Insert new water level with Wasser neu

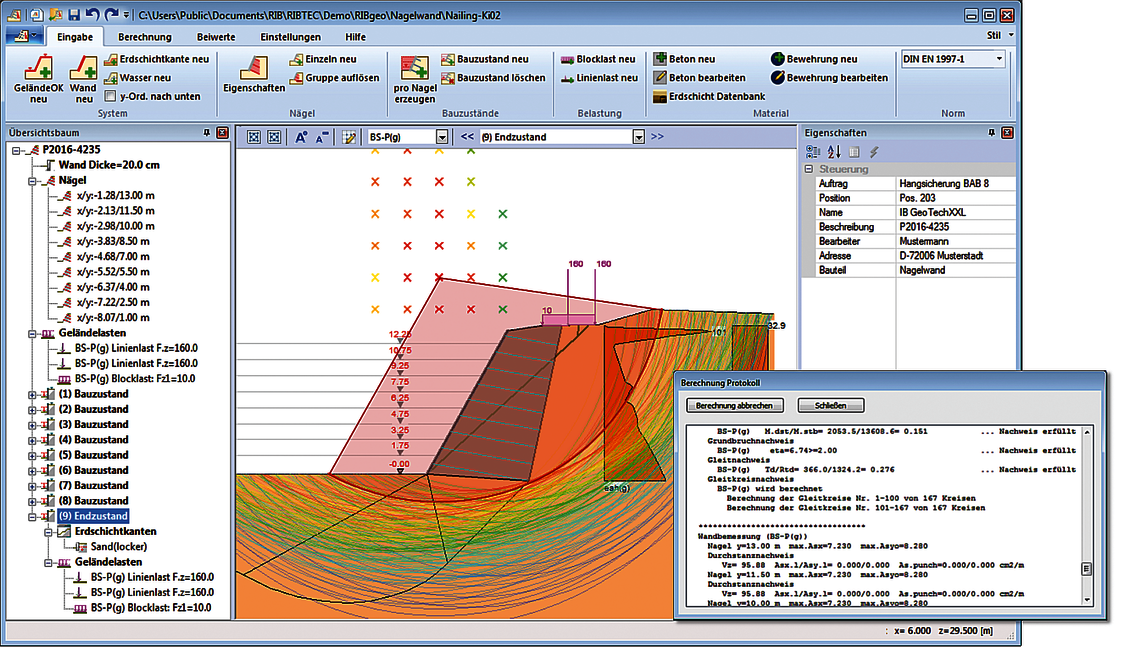click(x=138, y=78)
